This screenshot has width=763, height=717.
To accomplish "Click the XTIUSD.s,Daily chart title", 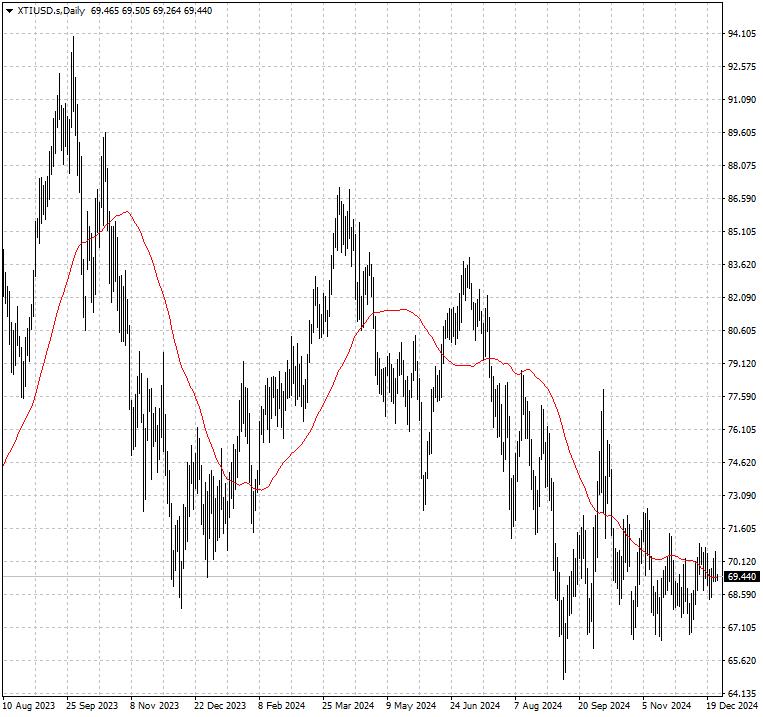I will [x=51, y=11].
